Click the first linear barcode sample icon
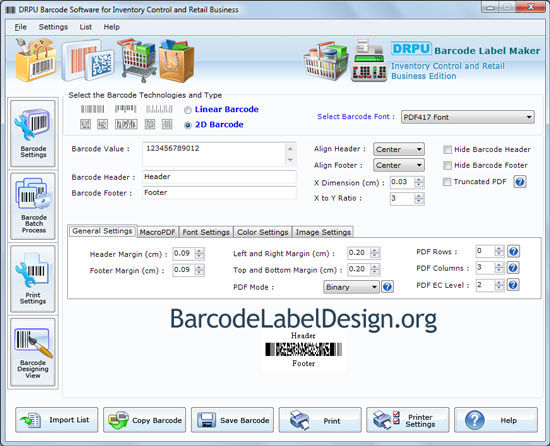Image resolution: width=550 pixels, height=446 pixels. tap(93, 109)
